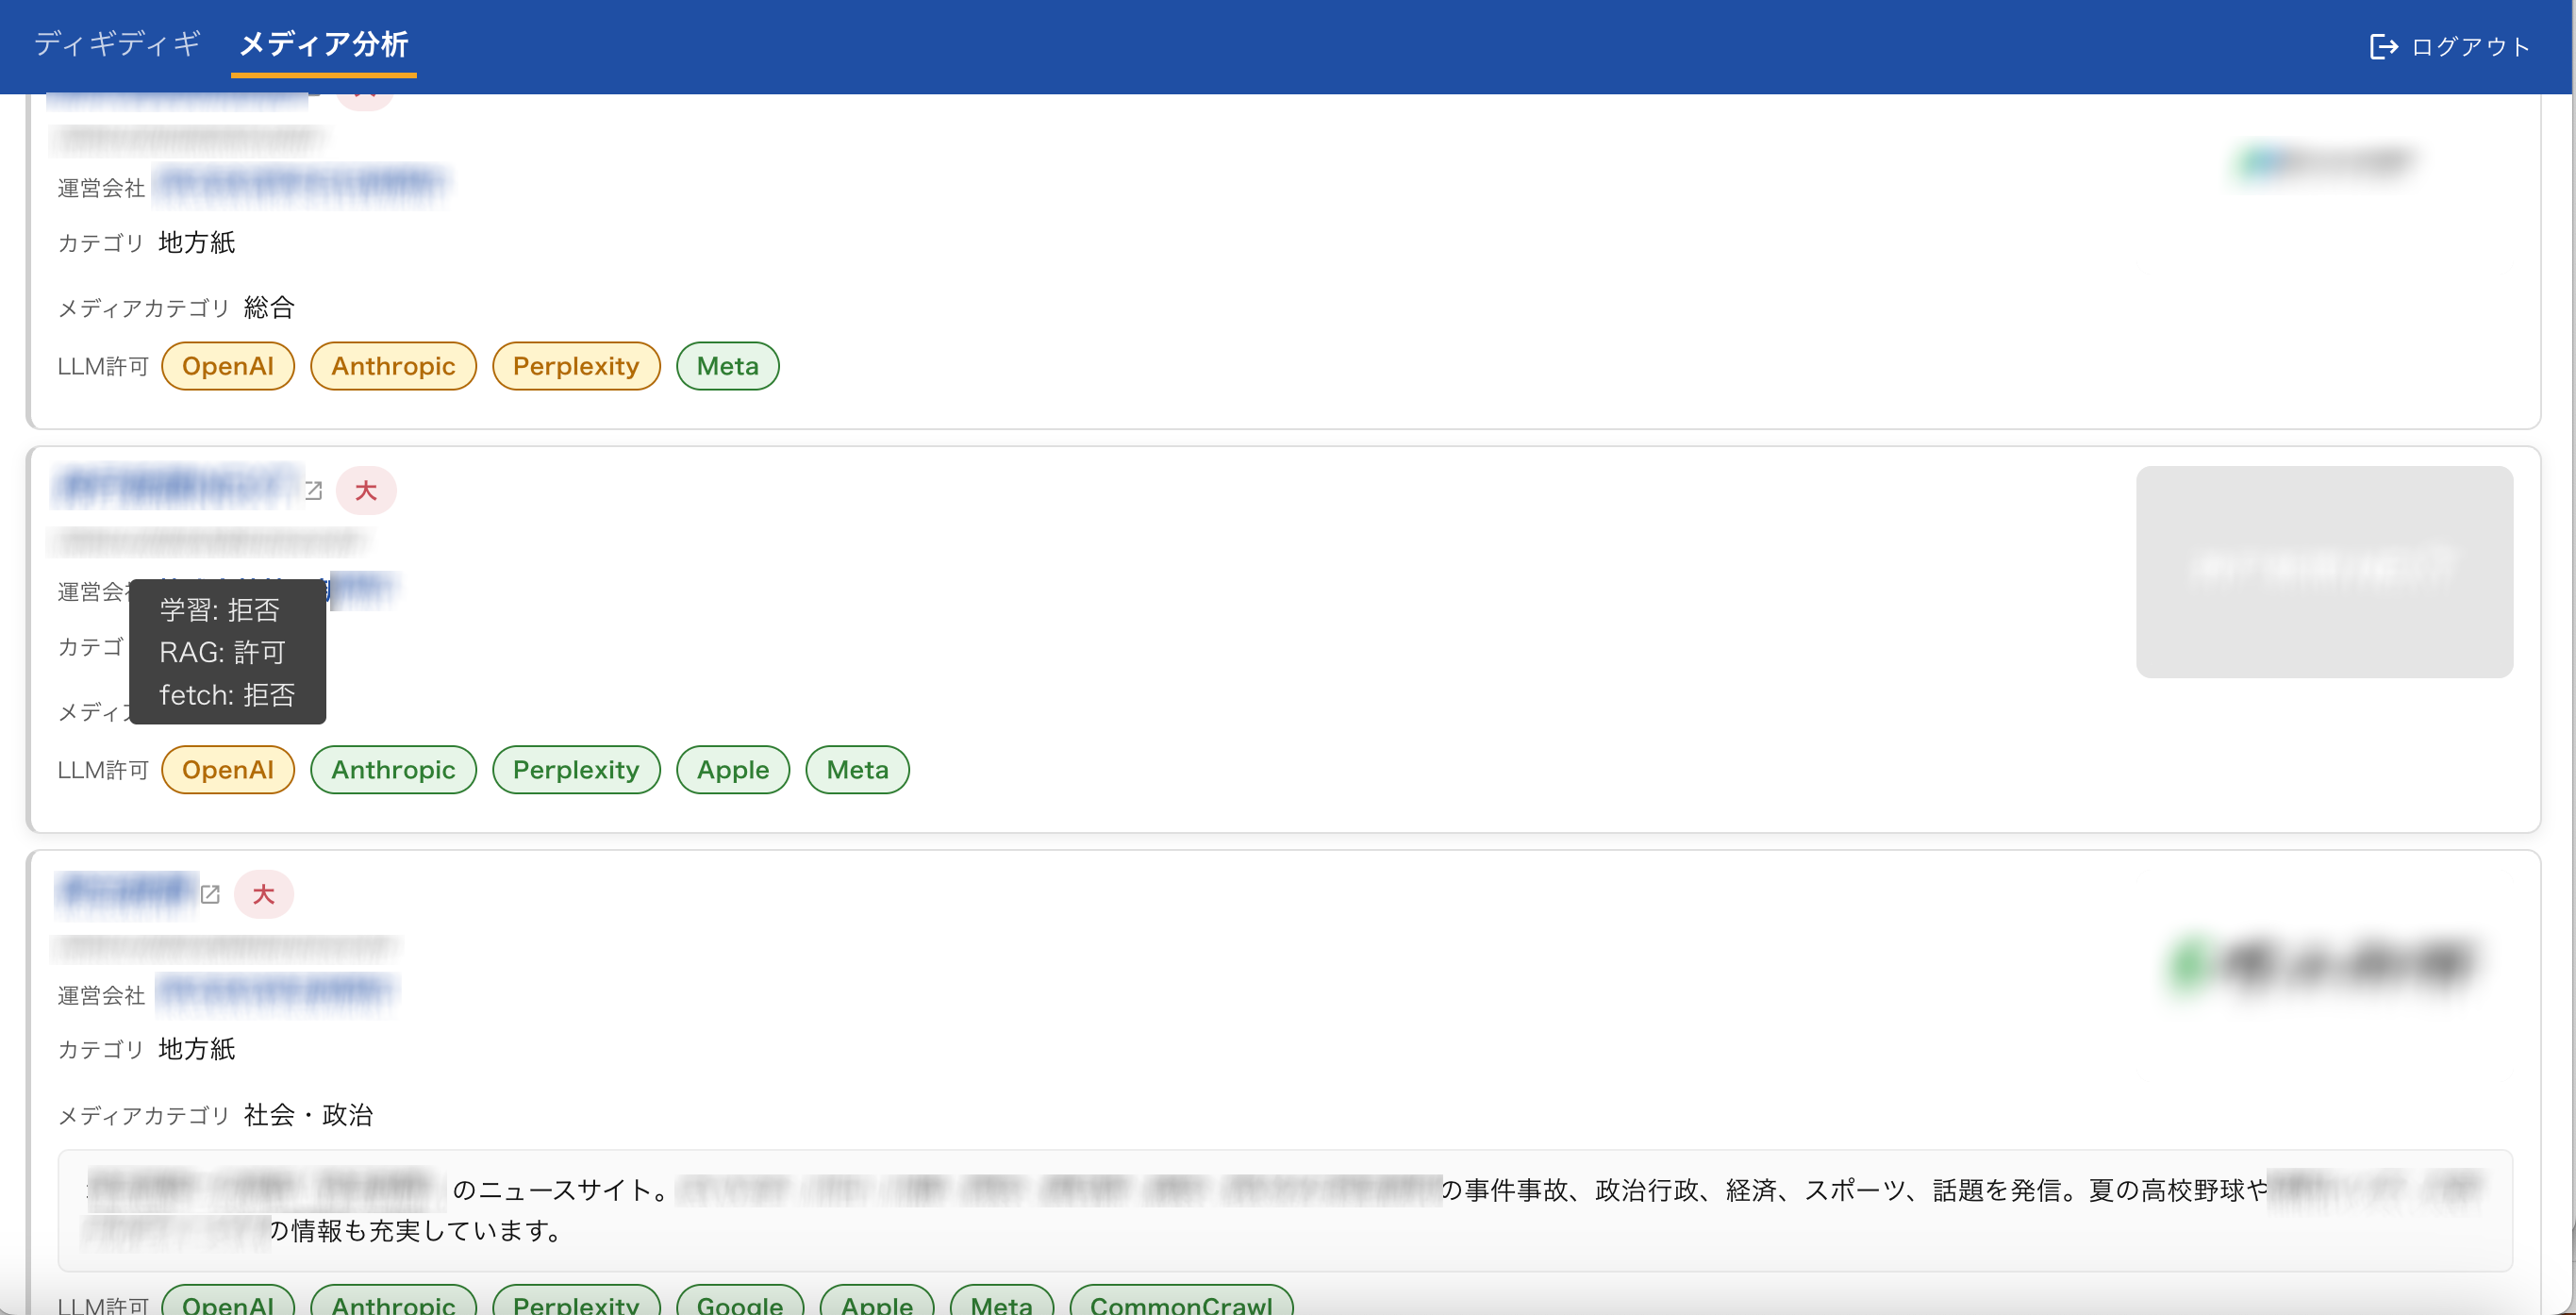Click the blurred site title link in the middle card
Viewport: 2576px width, 1315px height.
click(178, 488)
